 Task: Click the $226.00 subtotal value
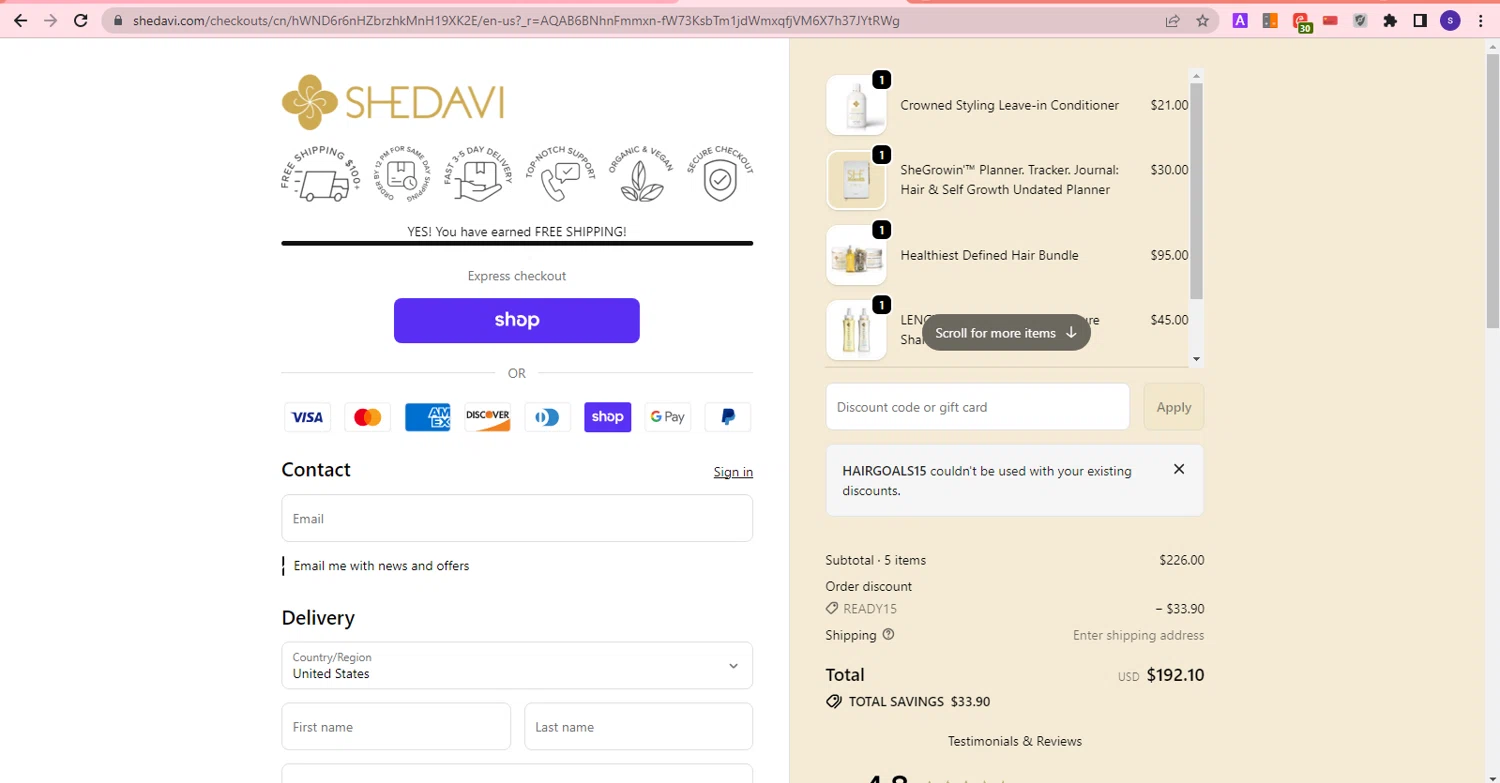pyautogui.click(x=1182, y=560)
